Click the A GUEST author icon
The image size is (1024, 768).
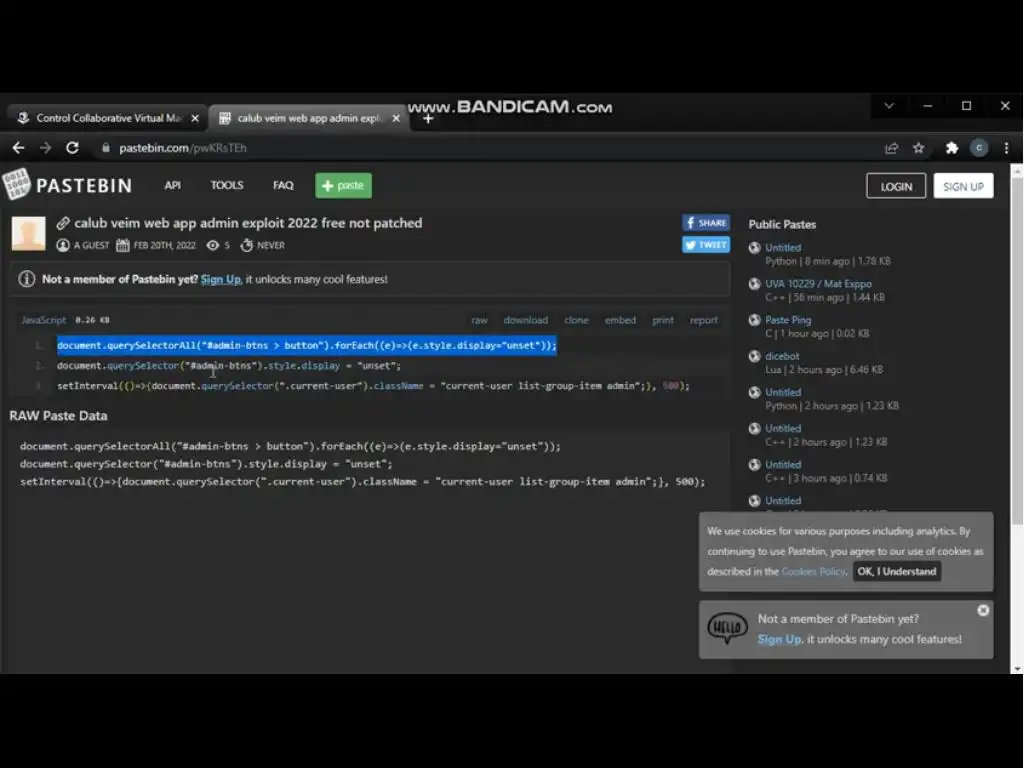coord(63,246)
